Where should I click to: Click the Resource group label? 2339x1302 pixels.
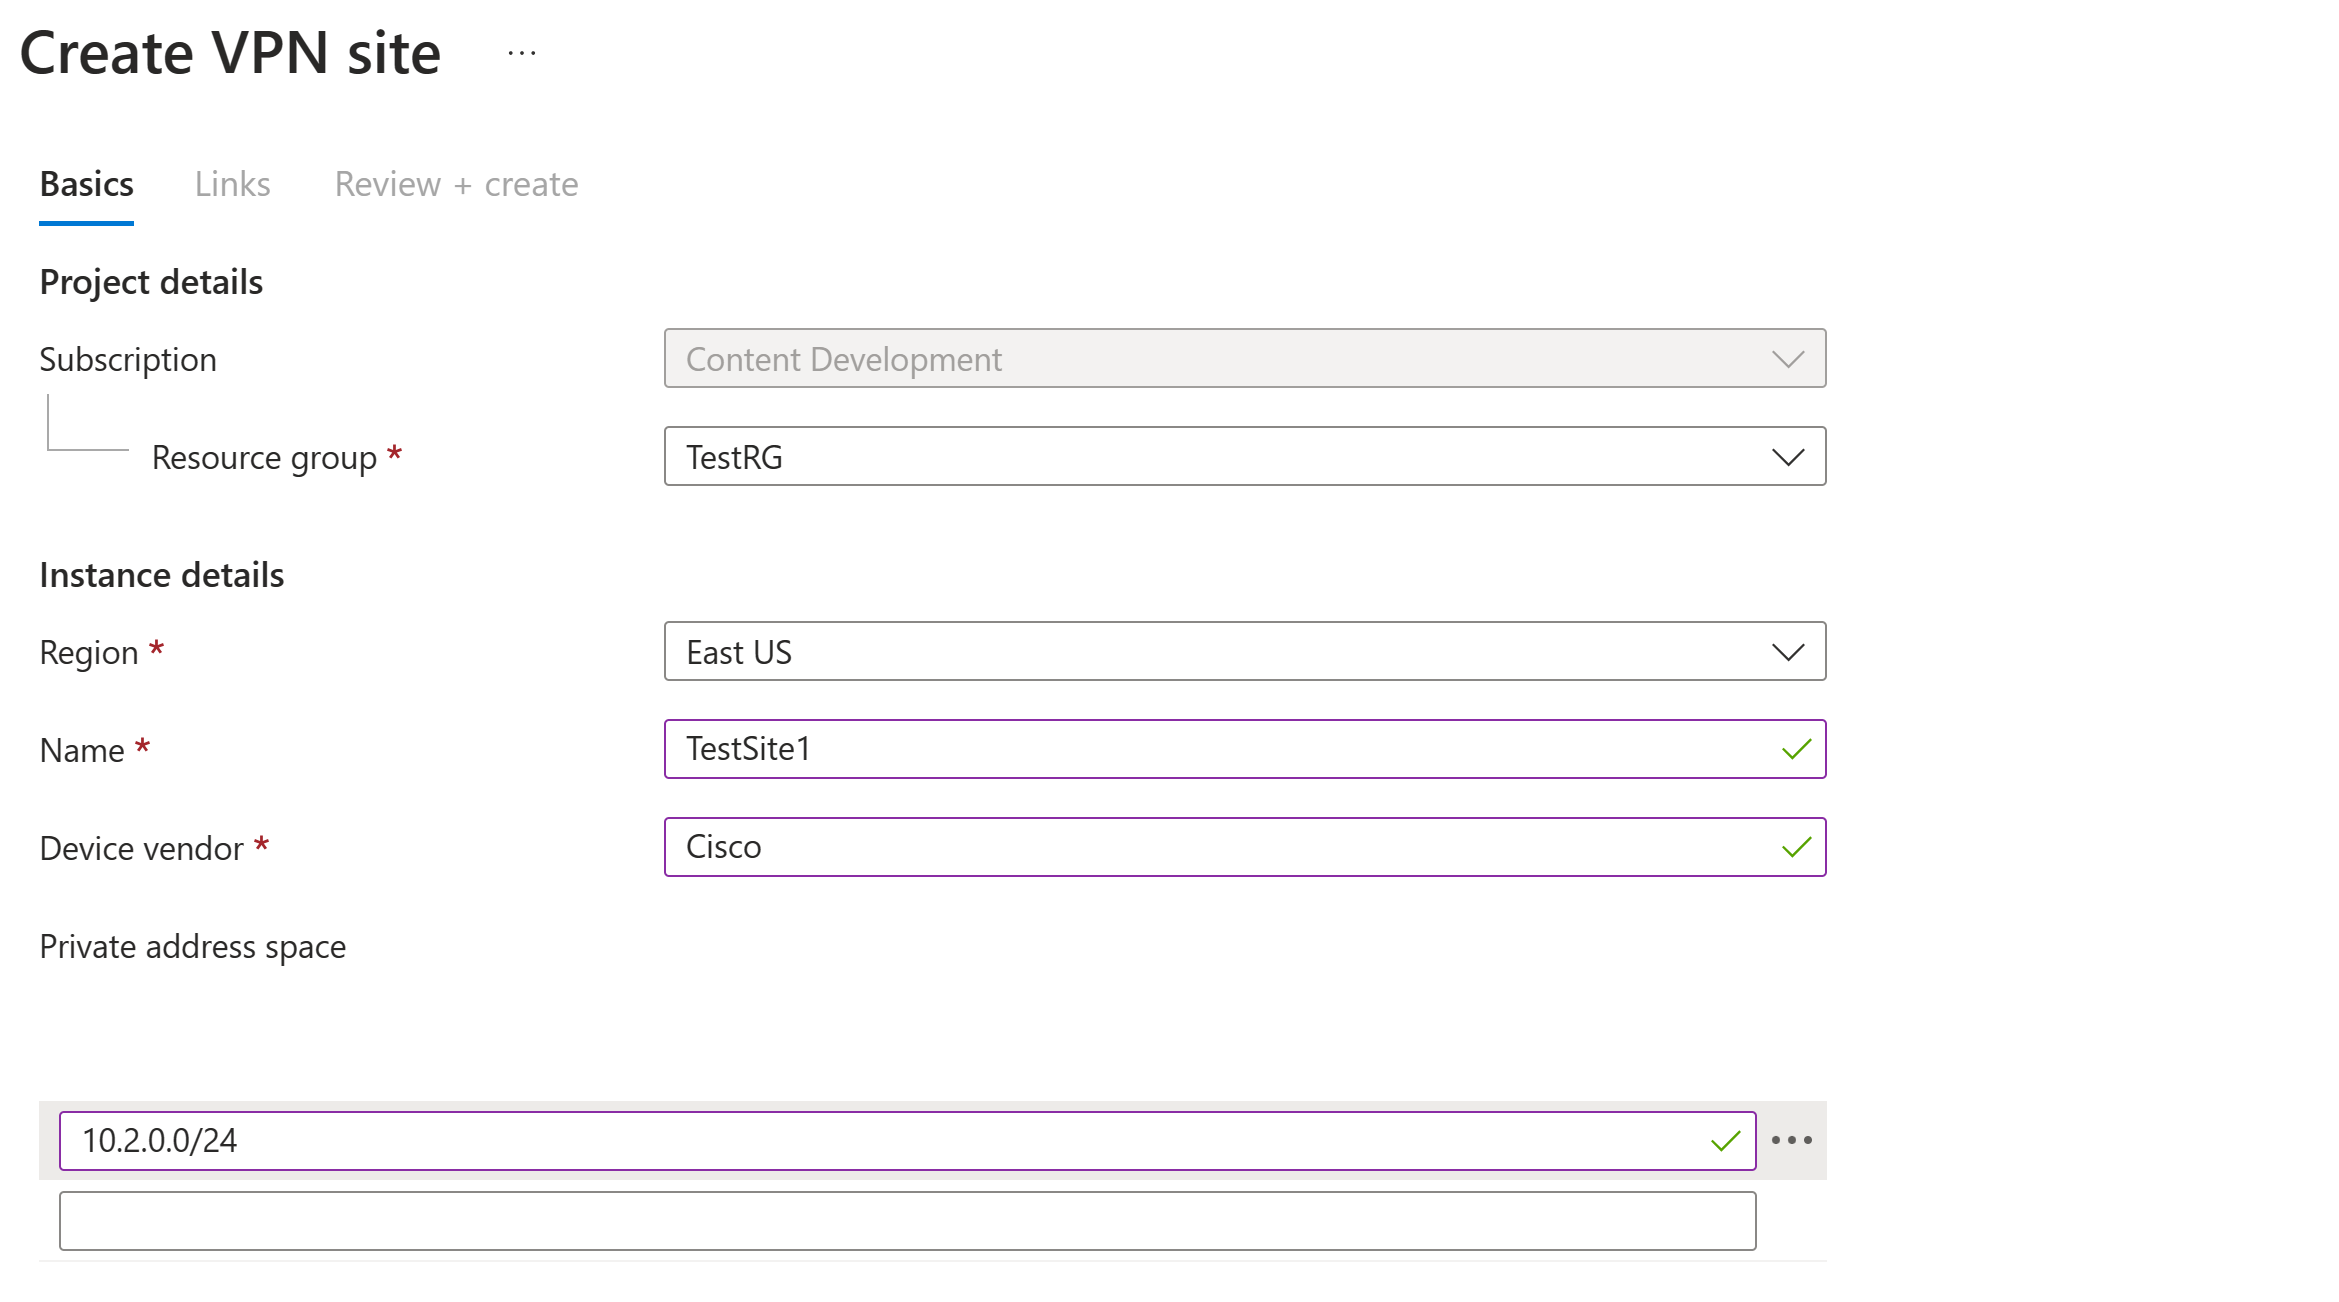(264, 458)
